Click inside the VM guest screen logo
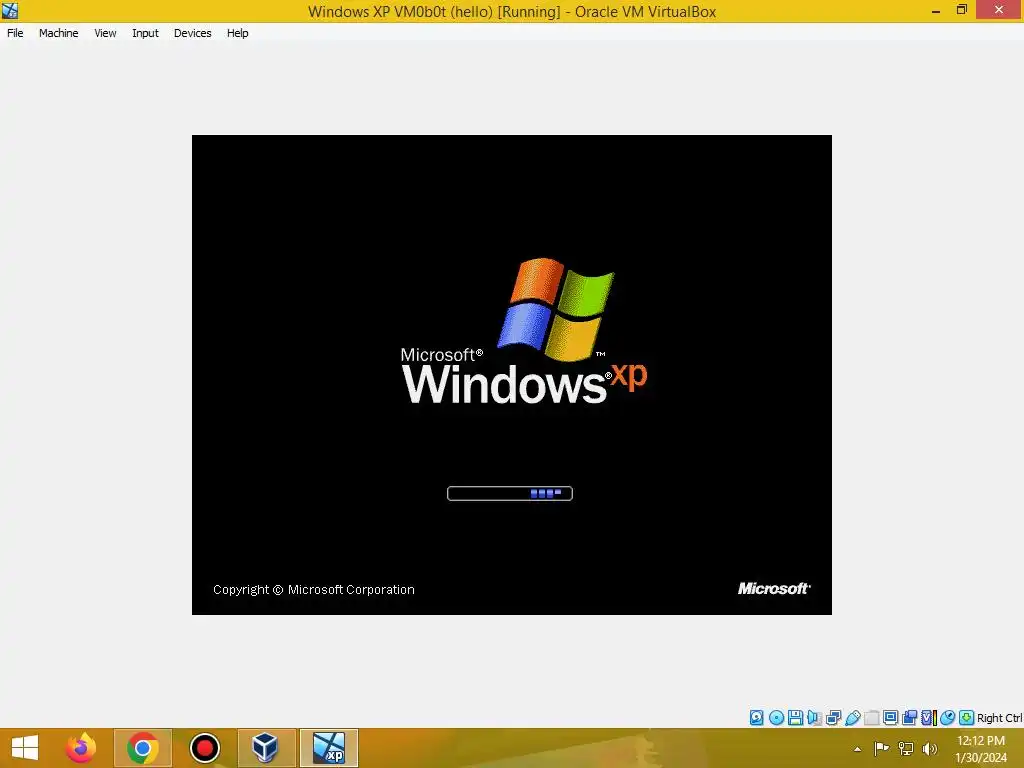The height and width of the screenshot is (768, 1024). (x=524, y=331)
